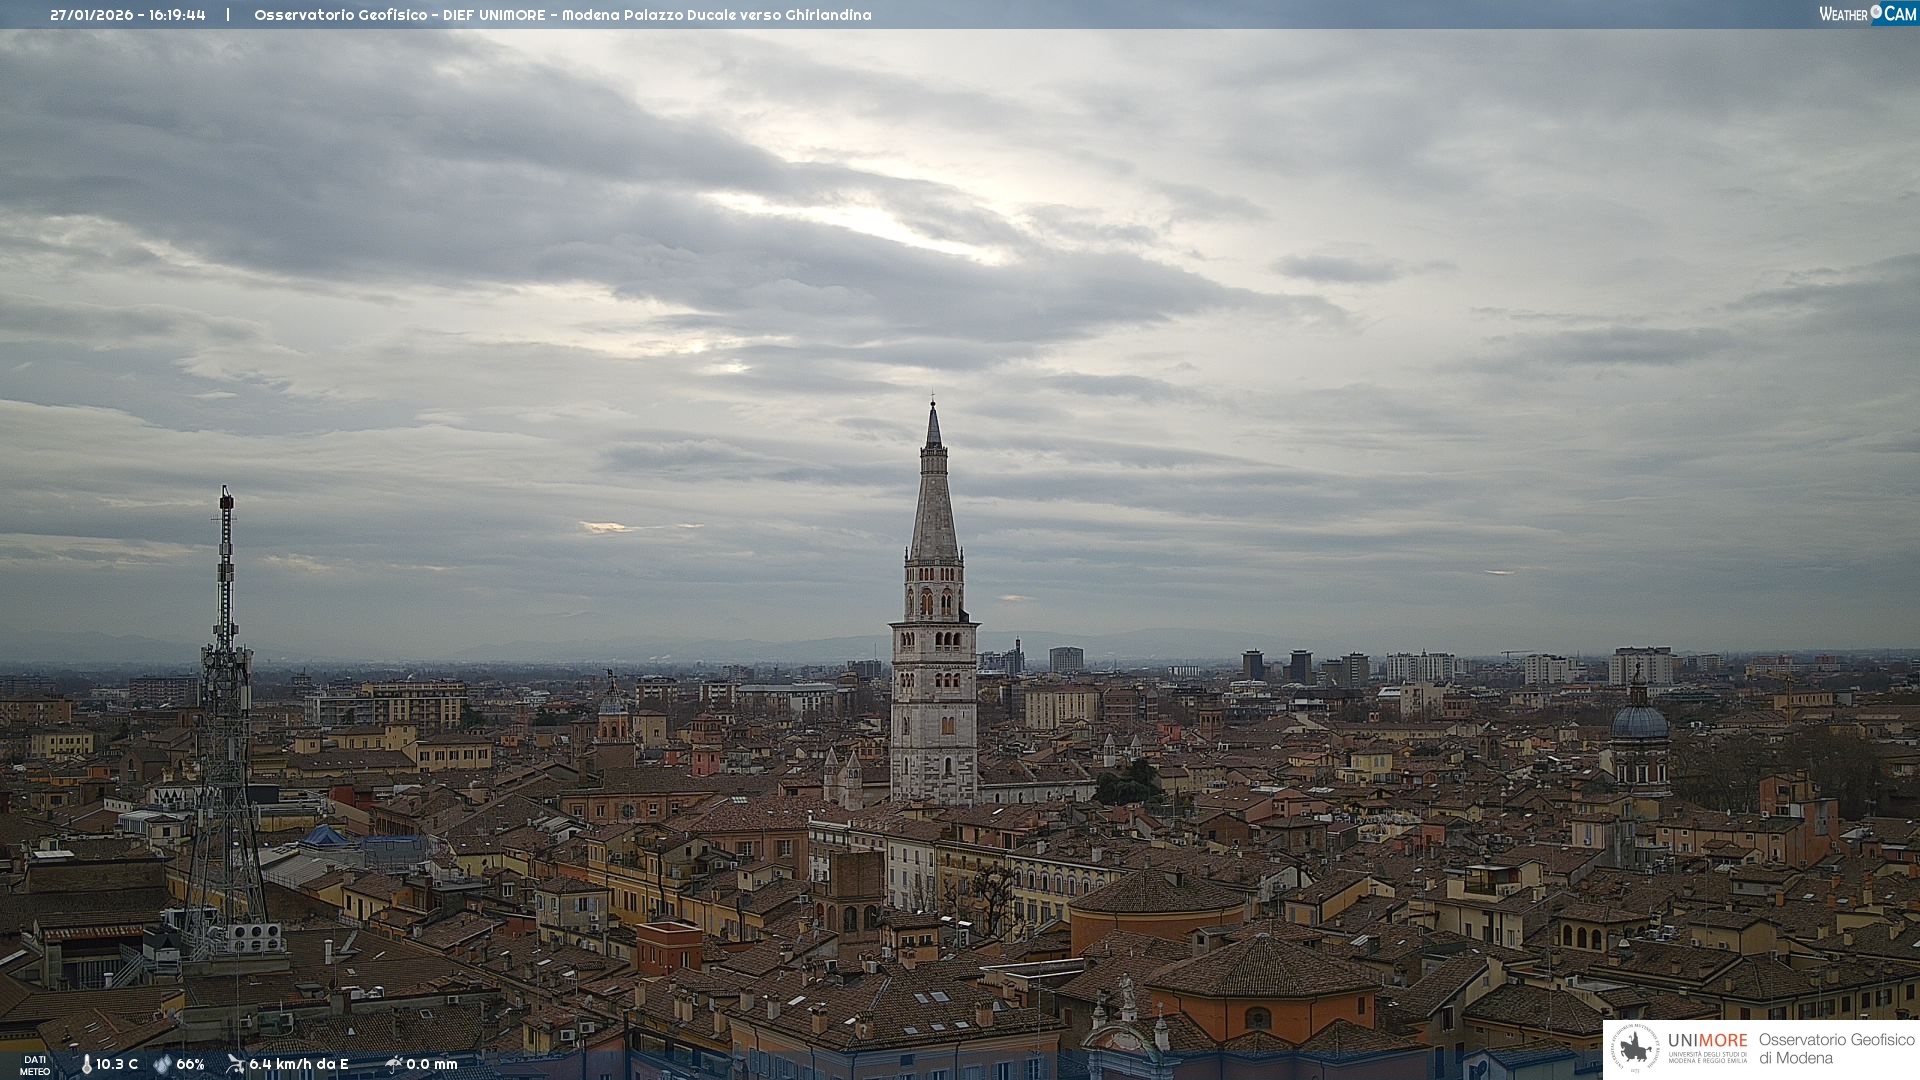Click the 27/01/2026 date and time stamp
Image resolution: width=1920 pixels, height=1080 pixels.
click(128, 15)
